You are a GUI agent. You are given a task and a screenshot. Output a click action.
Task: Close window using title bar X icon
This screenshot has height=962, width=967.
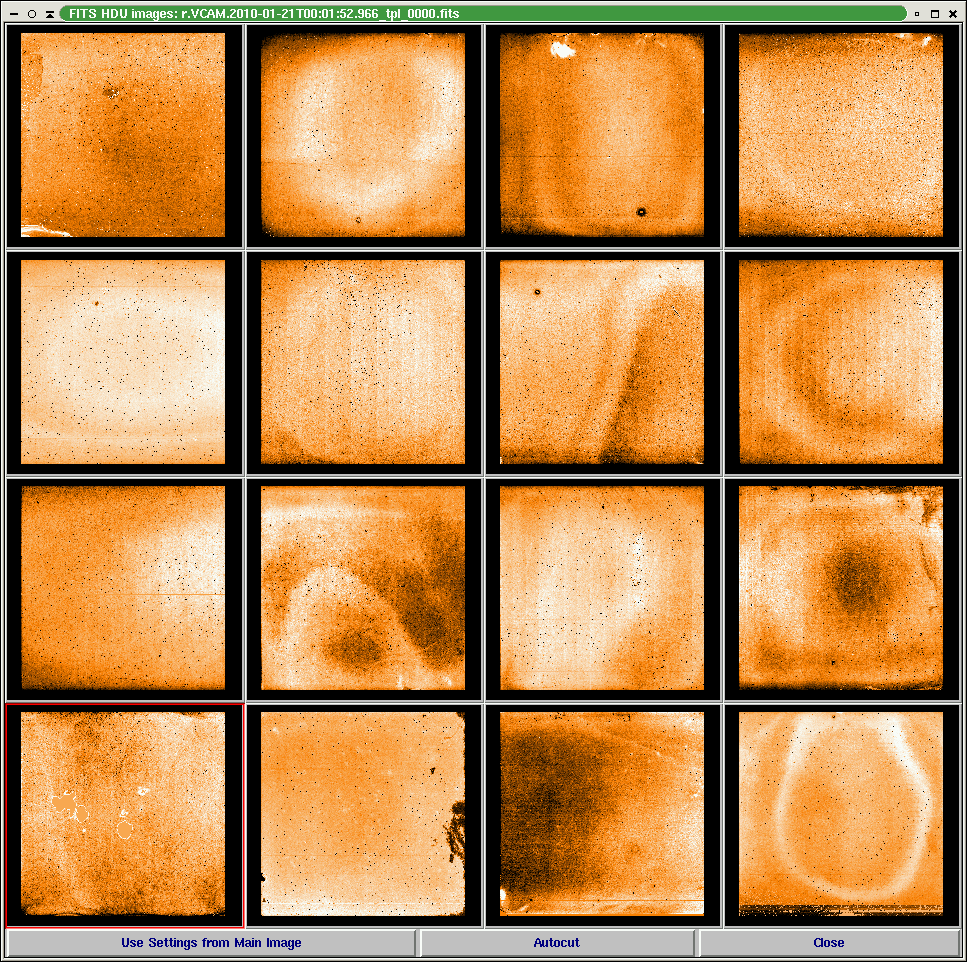[953, 14]
